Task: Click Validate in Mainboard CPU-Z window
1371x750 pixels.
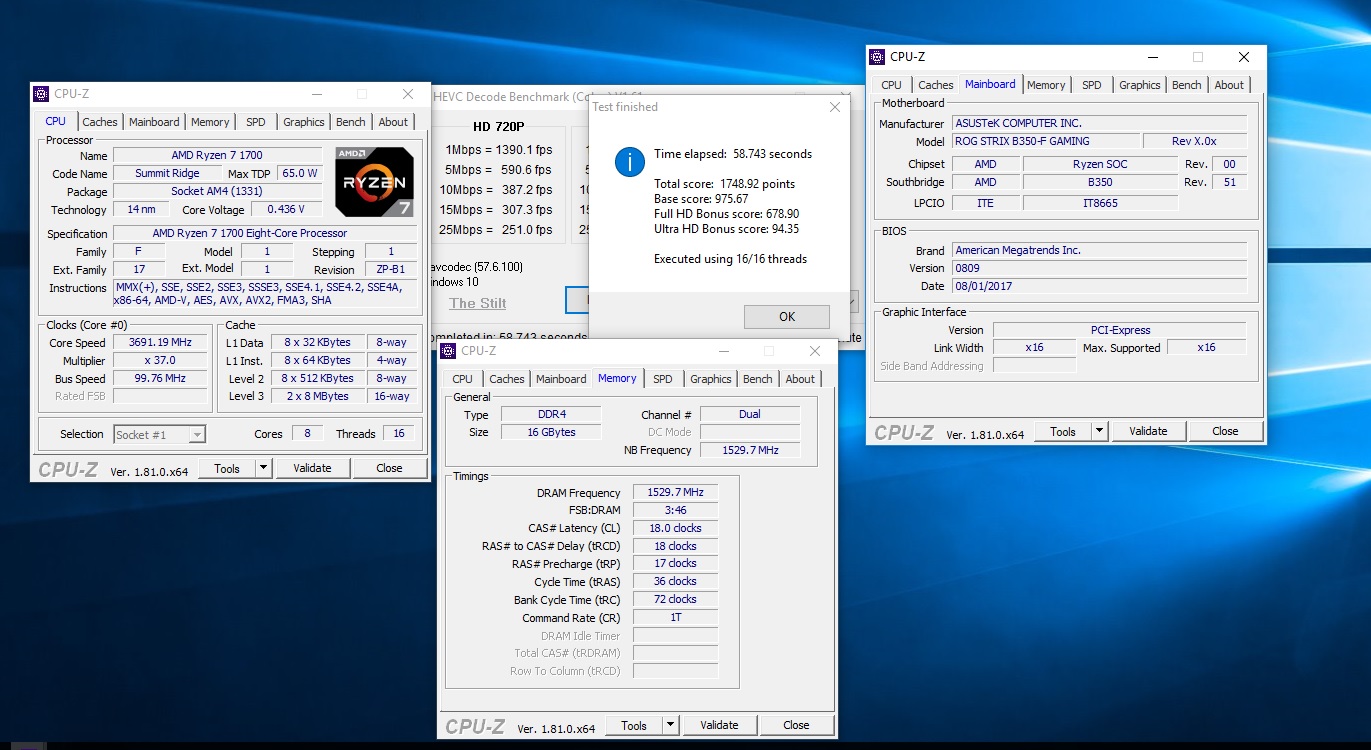Action: 1148,431
